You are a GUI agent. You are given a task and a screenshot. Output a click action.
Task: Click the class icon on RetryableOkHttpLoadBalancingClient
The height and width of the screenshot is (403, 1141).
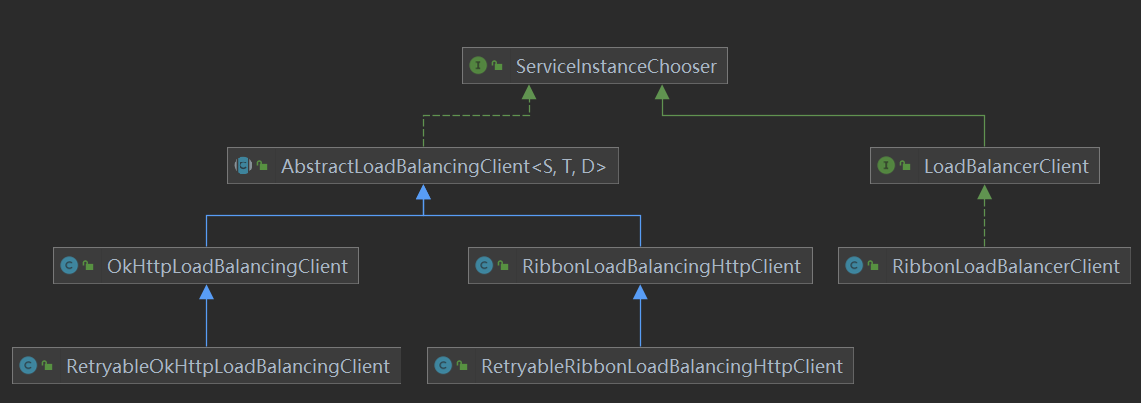pos(28,365)
